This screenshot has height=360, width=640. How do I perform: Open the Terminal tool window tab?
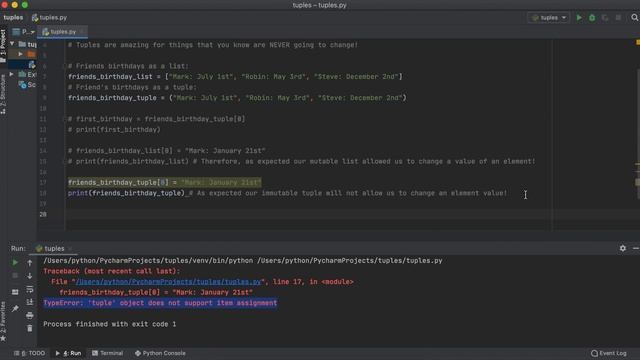[x=107, y=353]
